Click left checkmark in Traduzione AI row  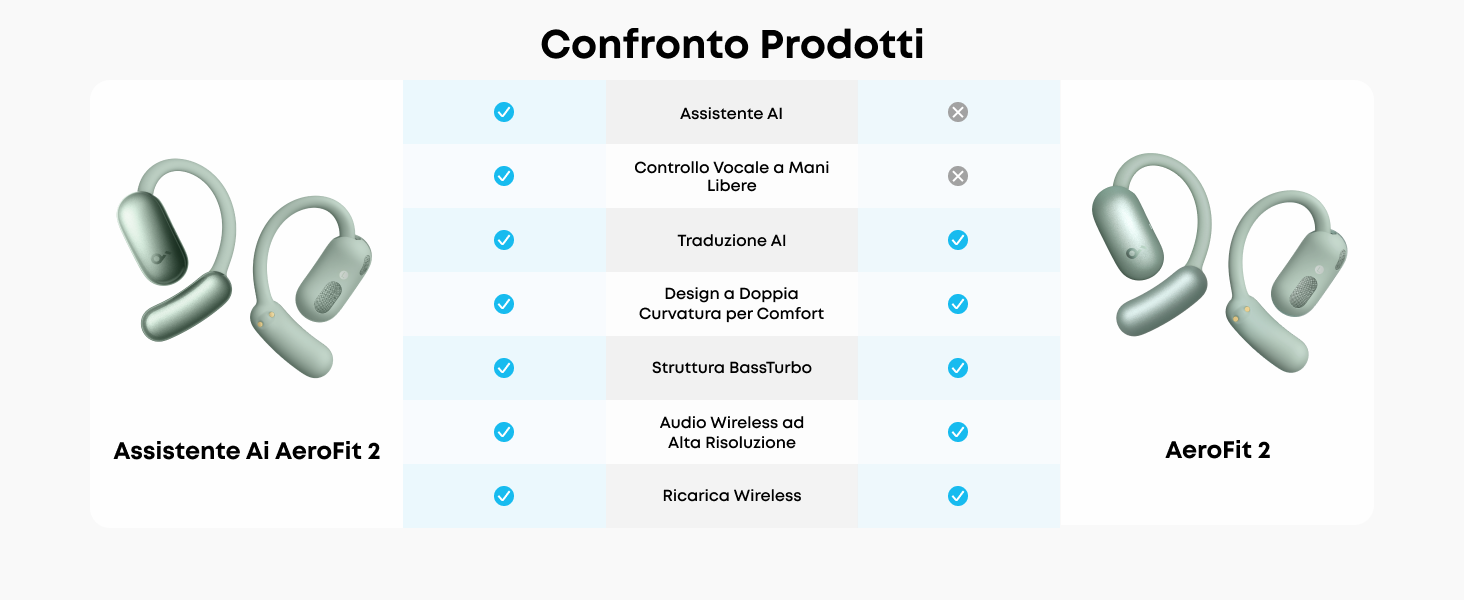(504, 240)
